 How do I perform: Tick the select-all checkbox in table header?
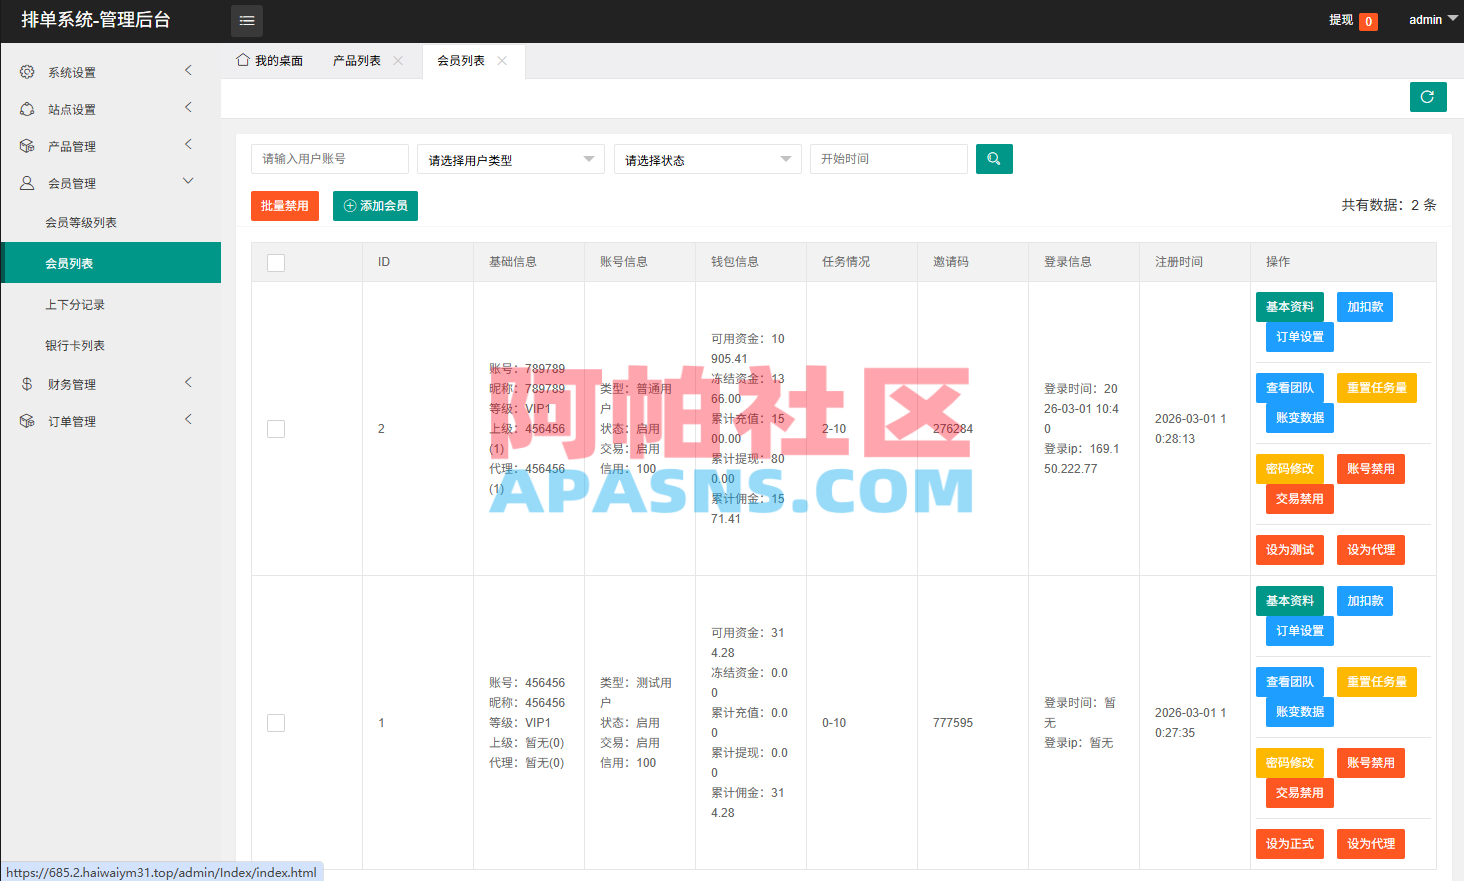pos(276,263)
